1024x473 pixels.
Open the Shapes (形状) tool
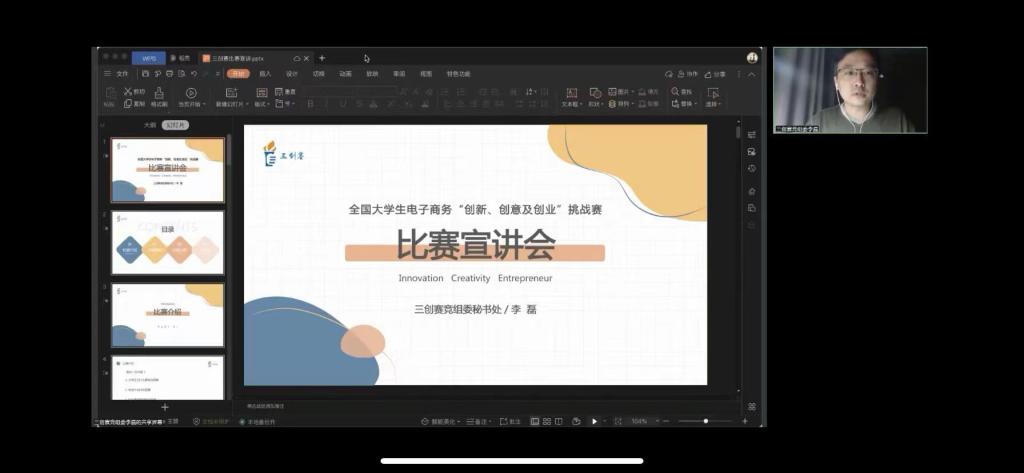click(595, 93)
